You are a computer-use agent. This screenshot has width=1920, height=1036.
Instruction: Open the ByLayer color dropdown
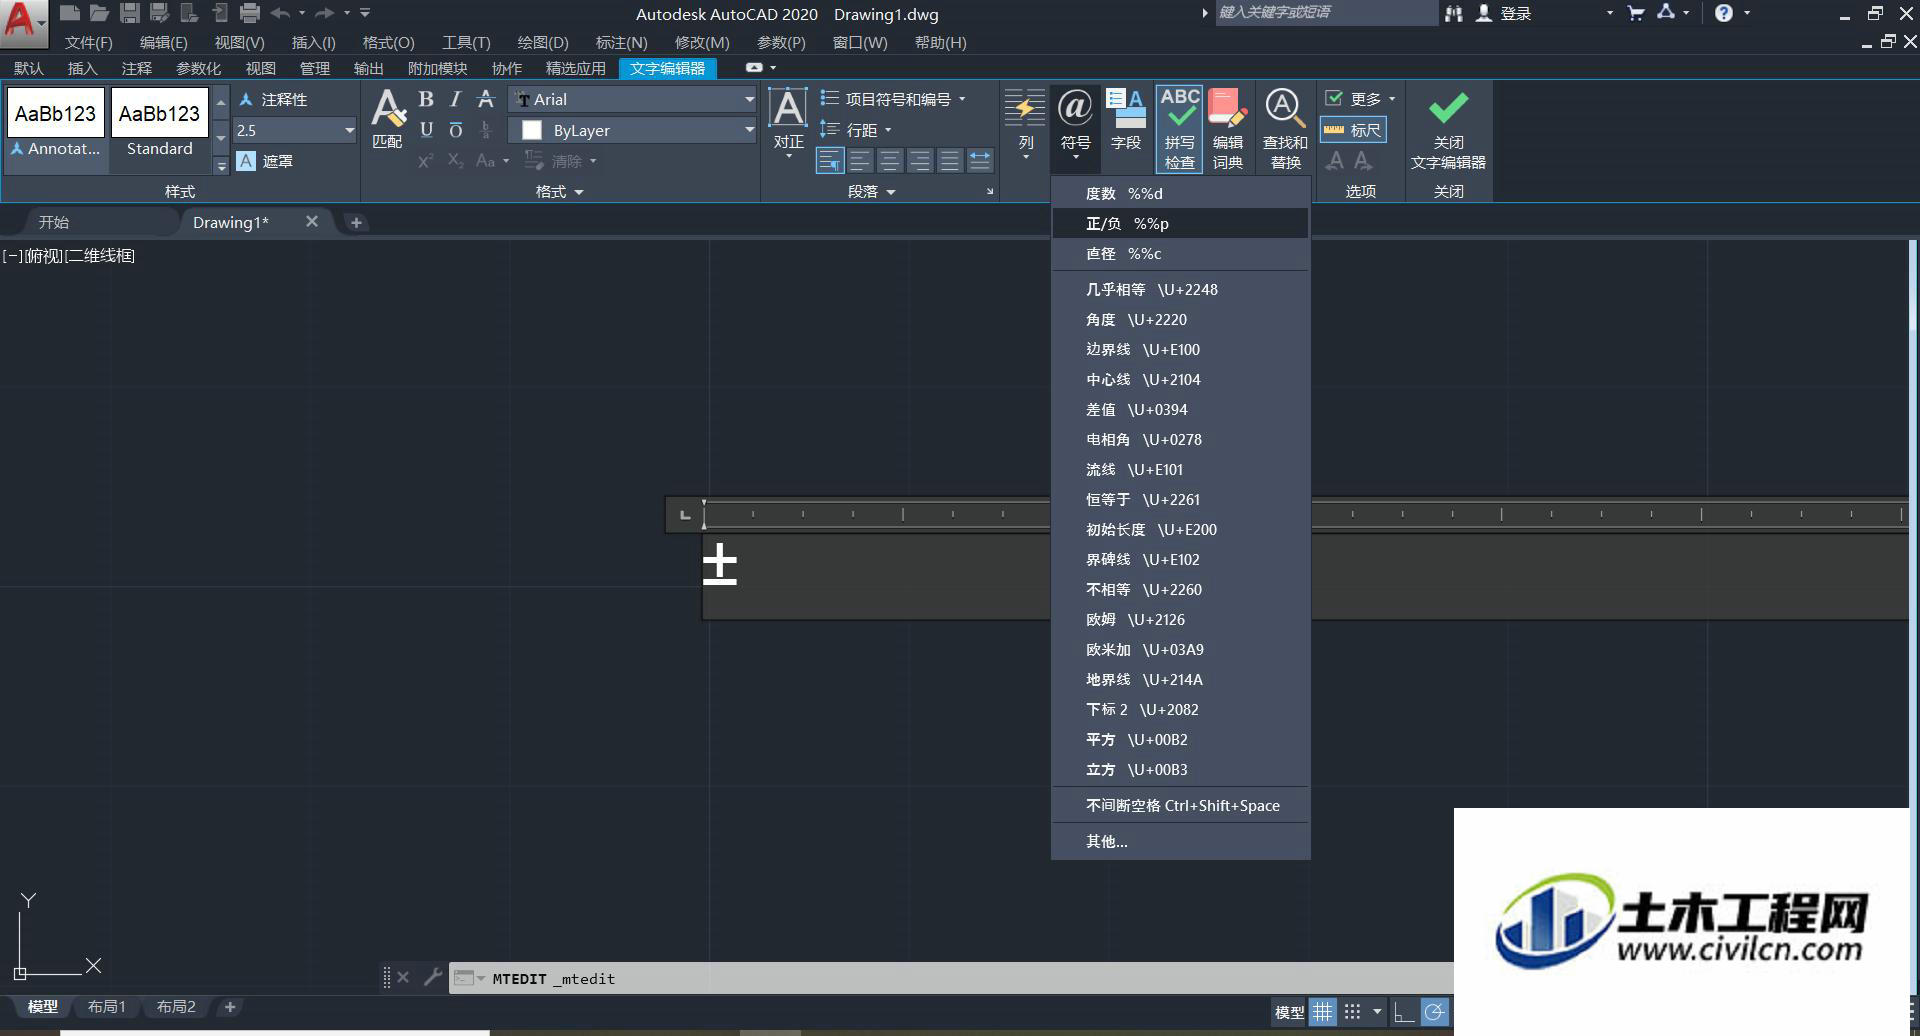749,130
